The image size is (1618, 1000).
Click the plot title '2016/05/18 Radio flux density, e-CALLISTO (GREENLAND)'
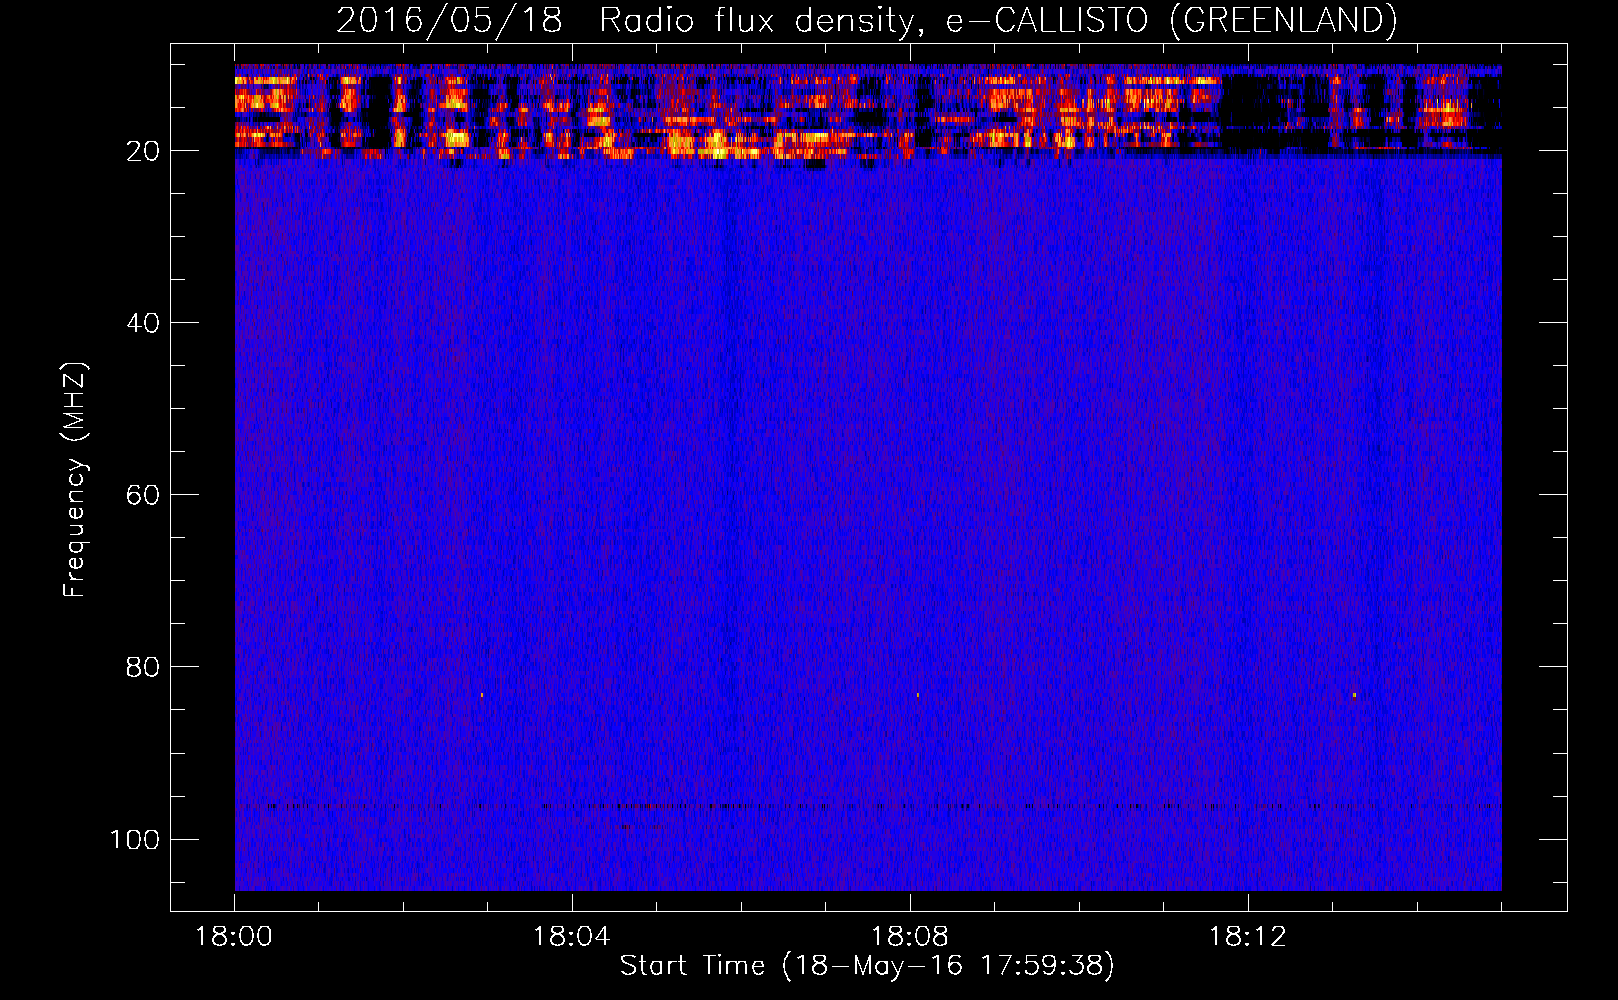[x=866, y=20]
